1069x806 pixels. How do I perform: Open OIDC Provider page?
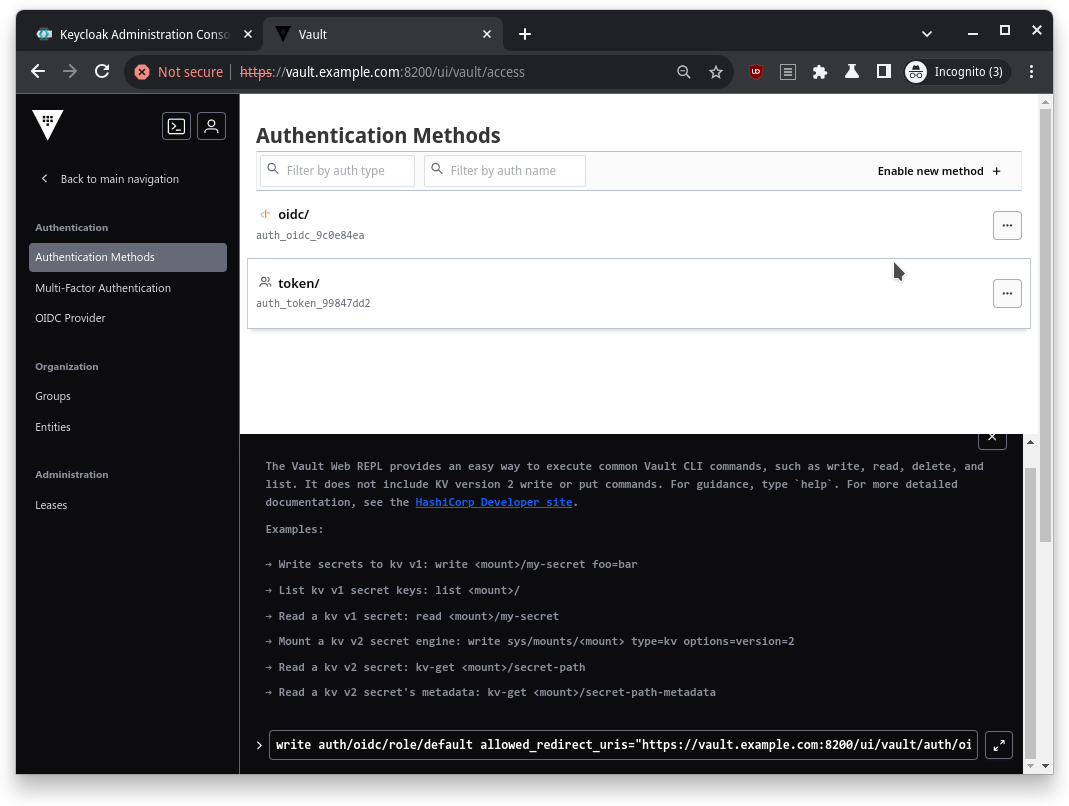coord(70,318)
